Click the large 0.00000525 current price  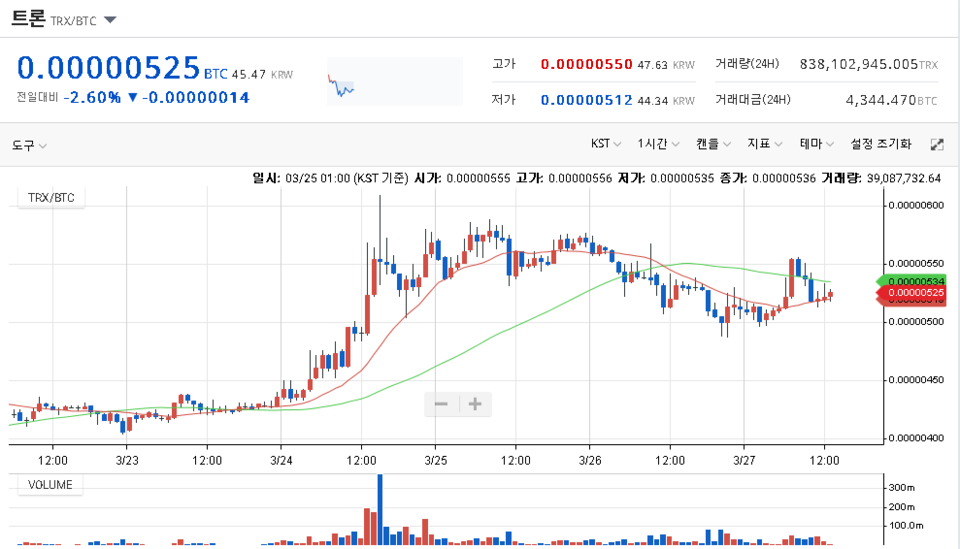(x=108, y=67)
